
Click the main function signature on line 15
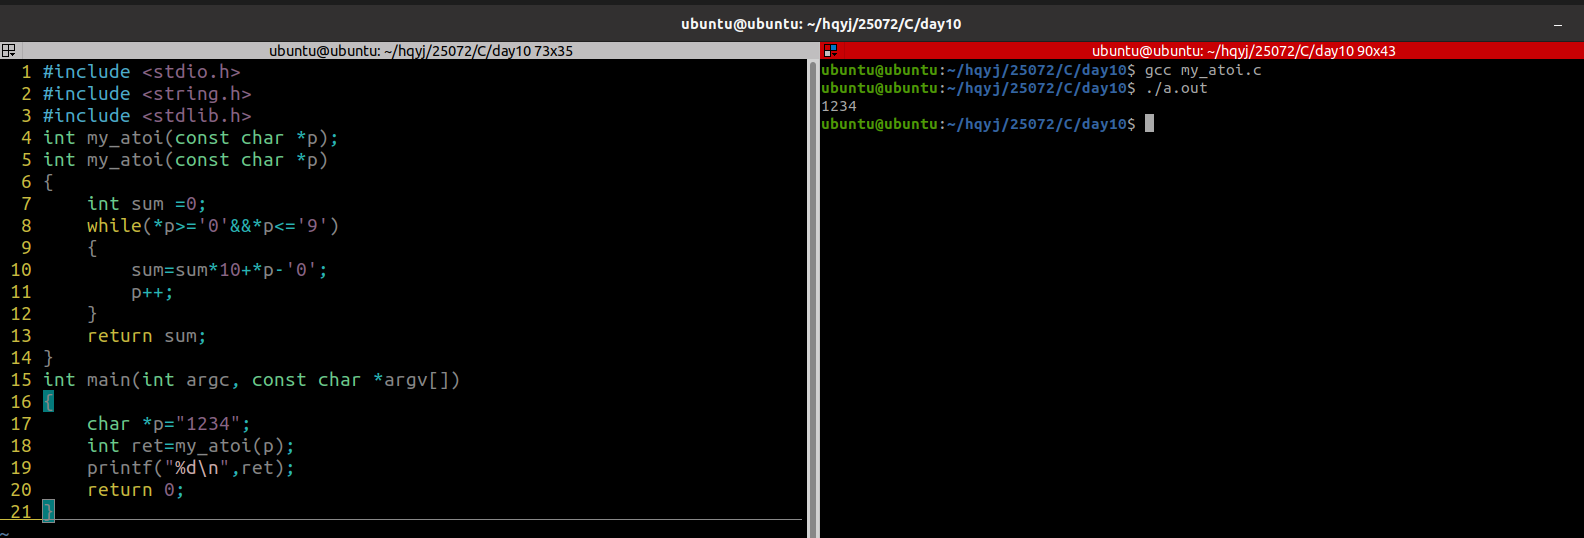click(x=251, y=380)
